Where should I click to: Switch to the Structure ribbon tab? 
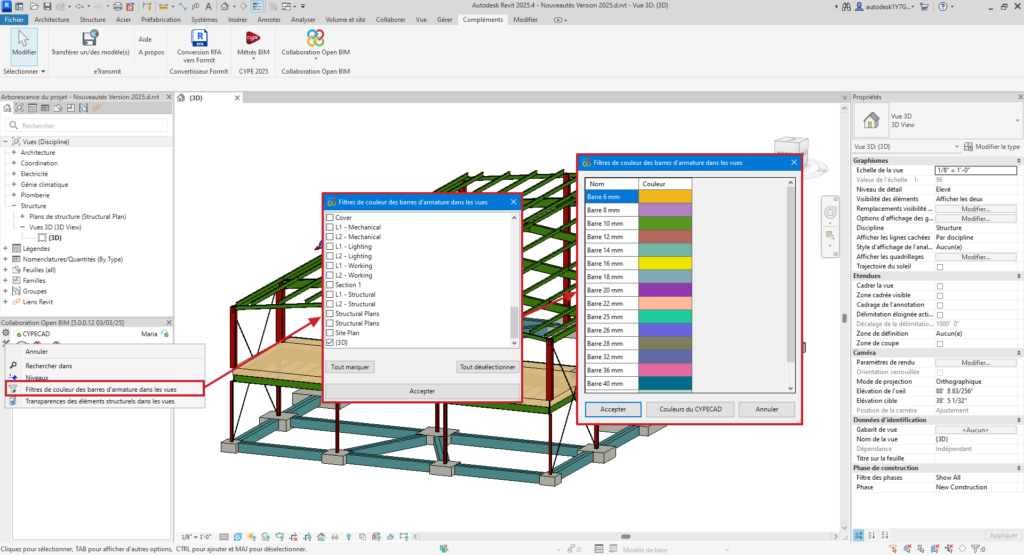coord(92,20)
